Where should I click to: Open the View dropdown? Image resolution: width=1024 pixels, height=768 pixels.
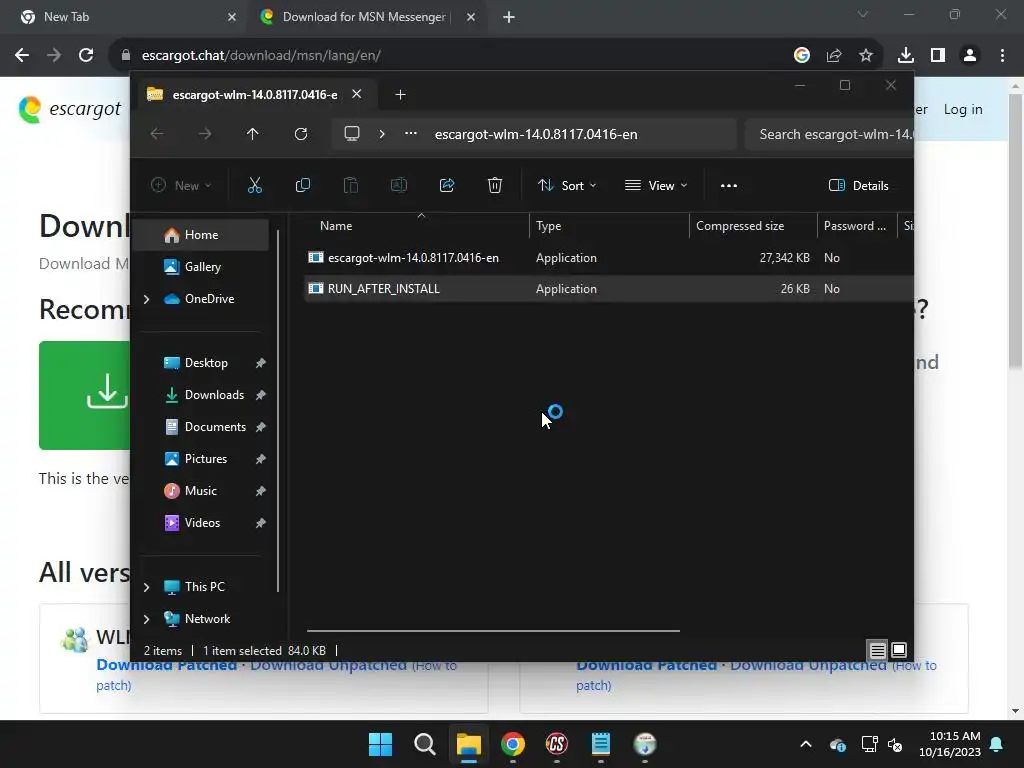click(656, 185)
